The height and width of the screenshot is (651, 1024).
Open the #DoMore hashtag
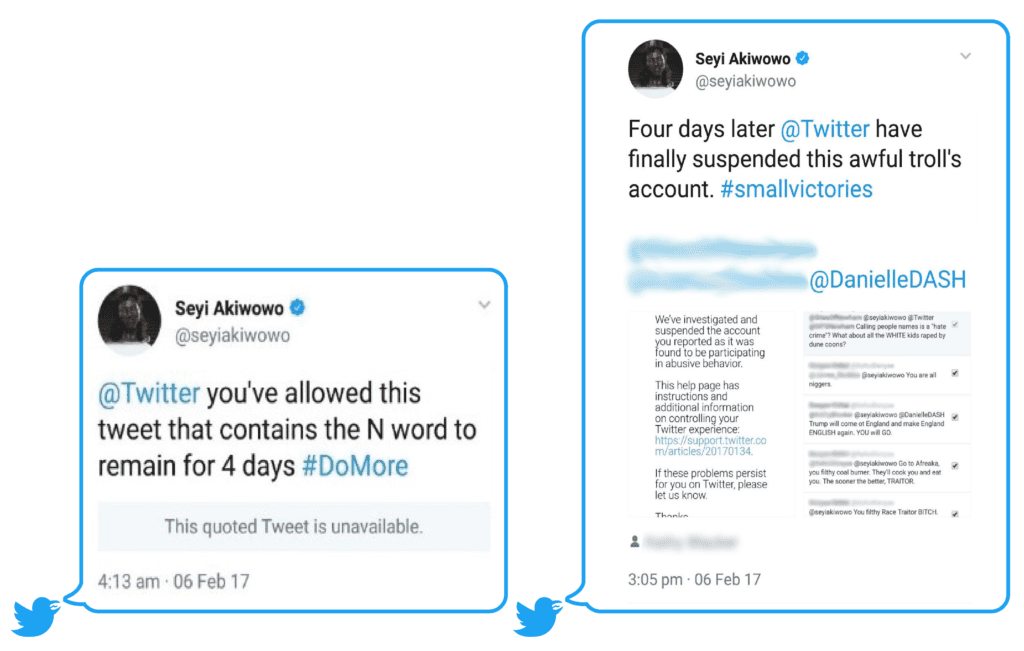355,466
